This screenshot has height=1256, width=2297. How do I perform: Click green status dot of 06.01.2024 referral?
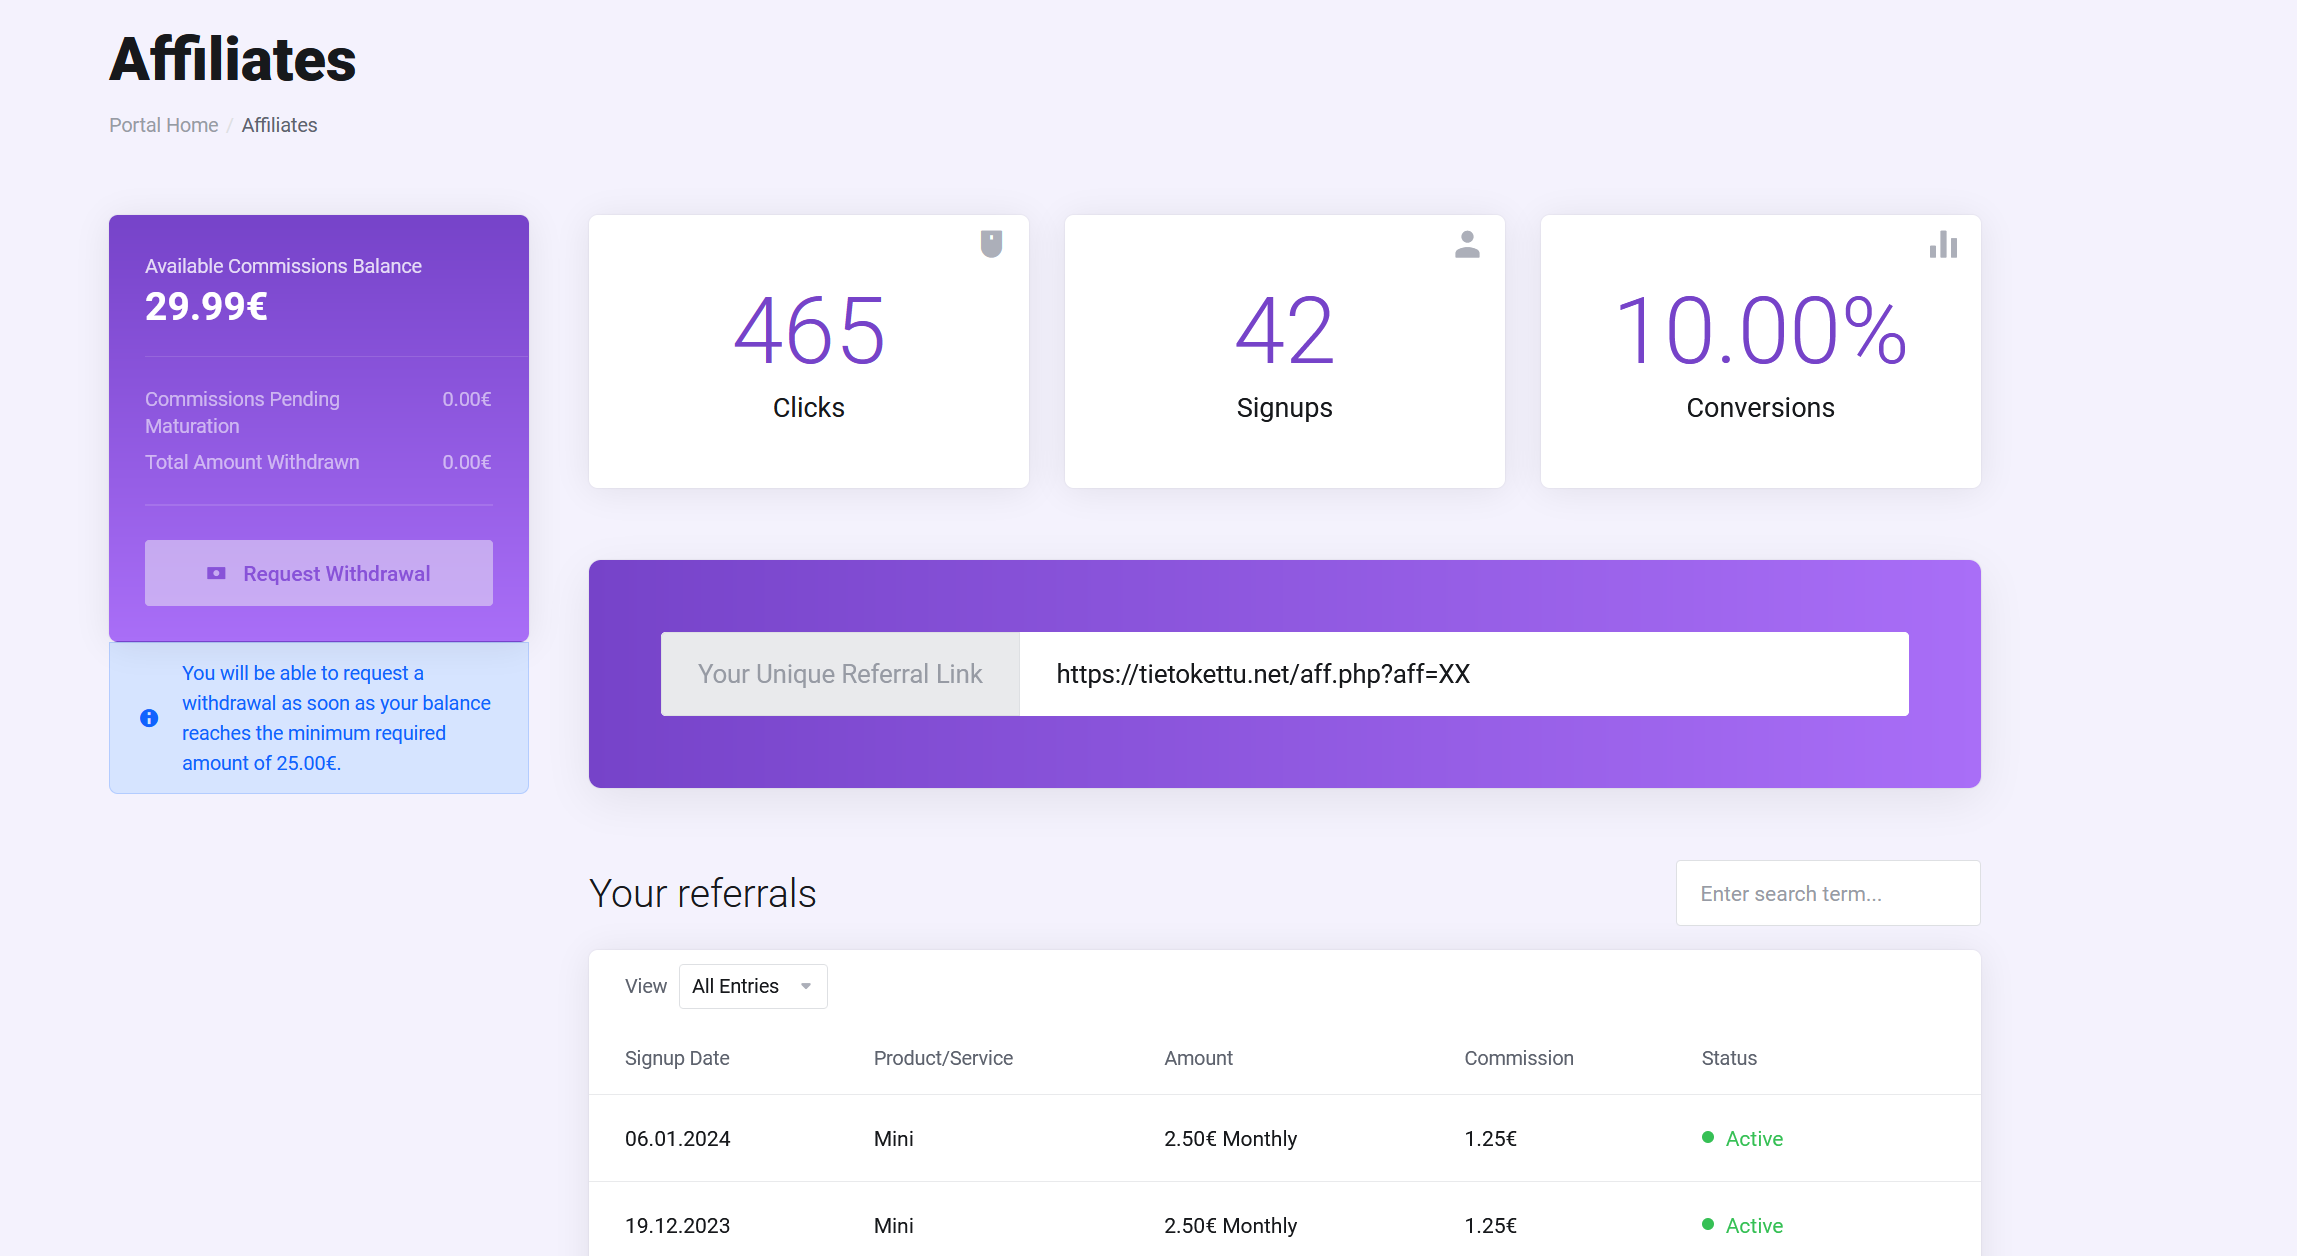[x=1708, y=1138]
